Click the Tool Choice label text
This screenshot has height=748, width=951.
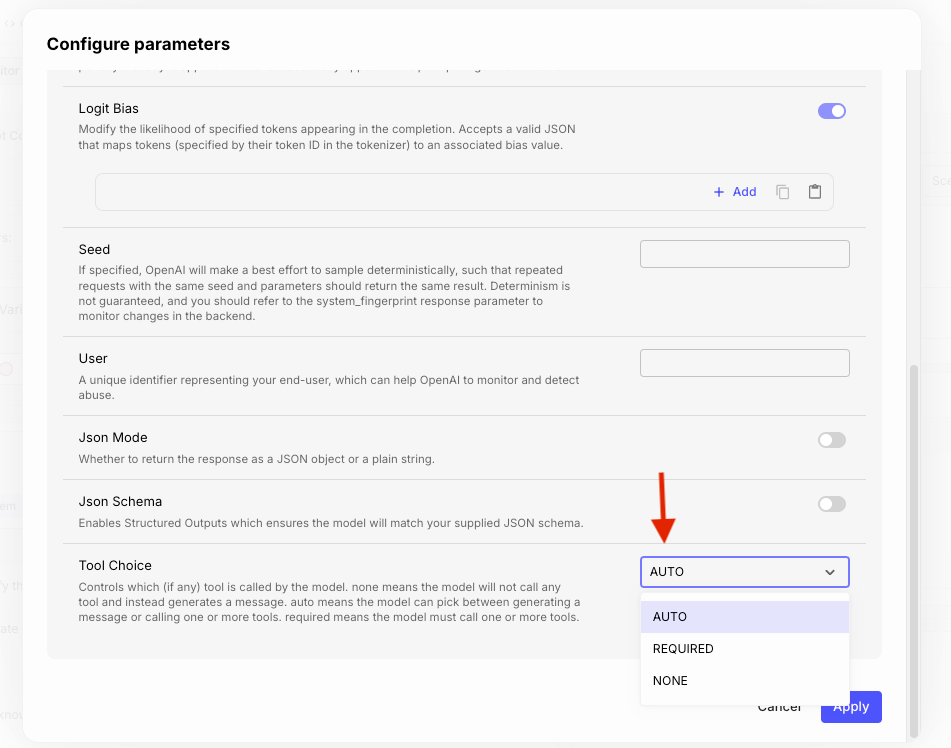pos(115,565)
